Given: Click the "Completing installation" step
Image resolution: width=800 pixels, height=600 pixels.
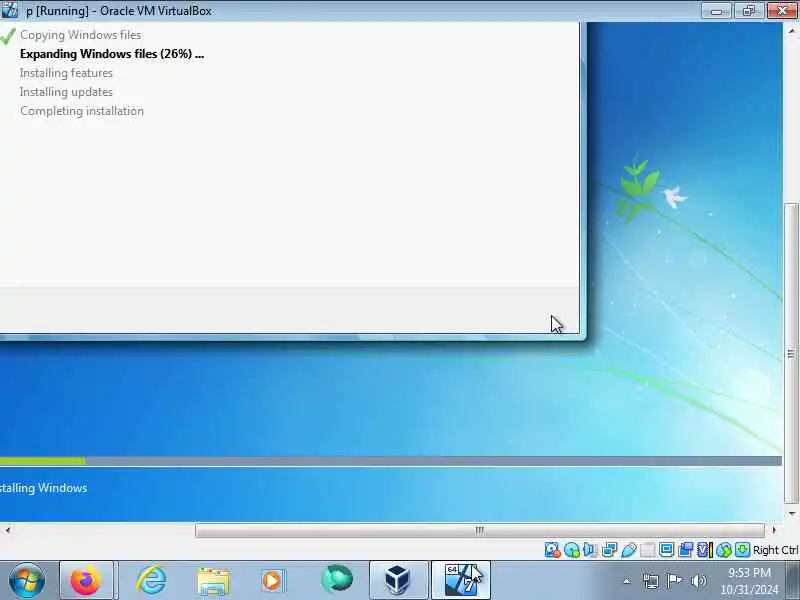Looking at the screenshot, I should (x=82, y=111).
